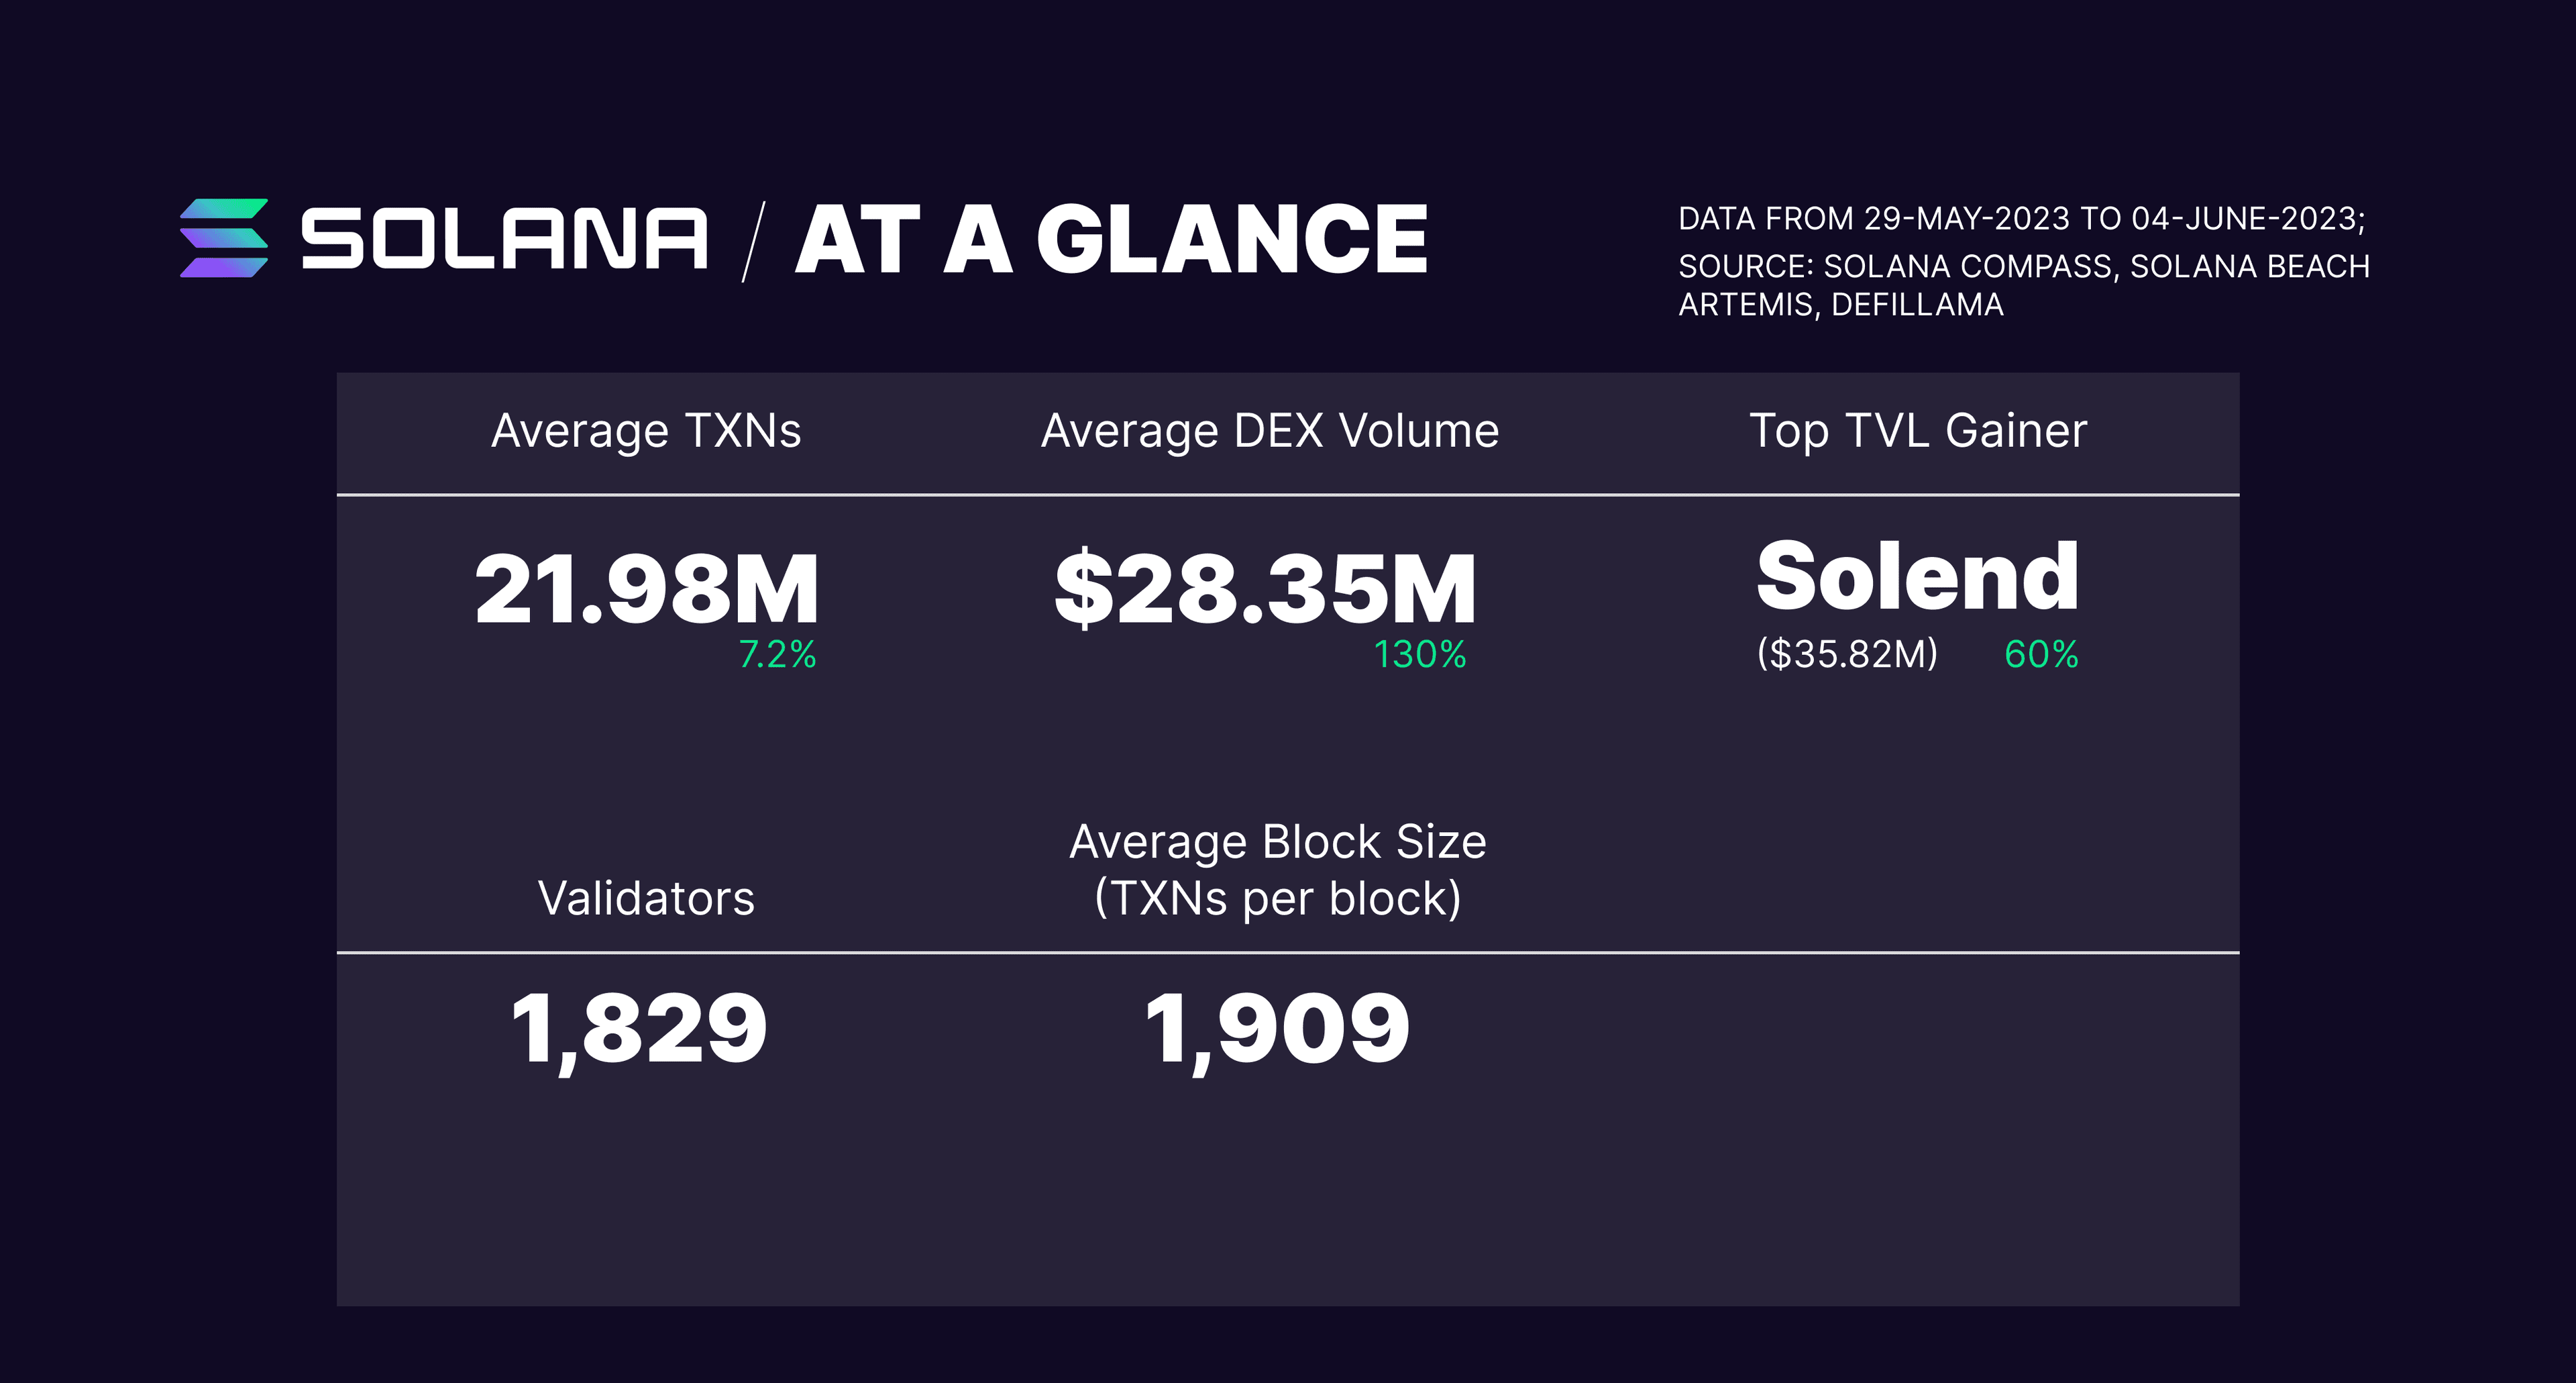Viewport: 2576px width, 1383px height.
Task: Click the 'Solend' top gainer name
Action: 1918,575
